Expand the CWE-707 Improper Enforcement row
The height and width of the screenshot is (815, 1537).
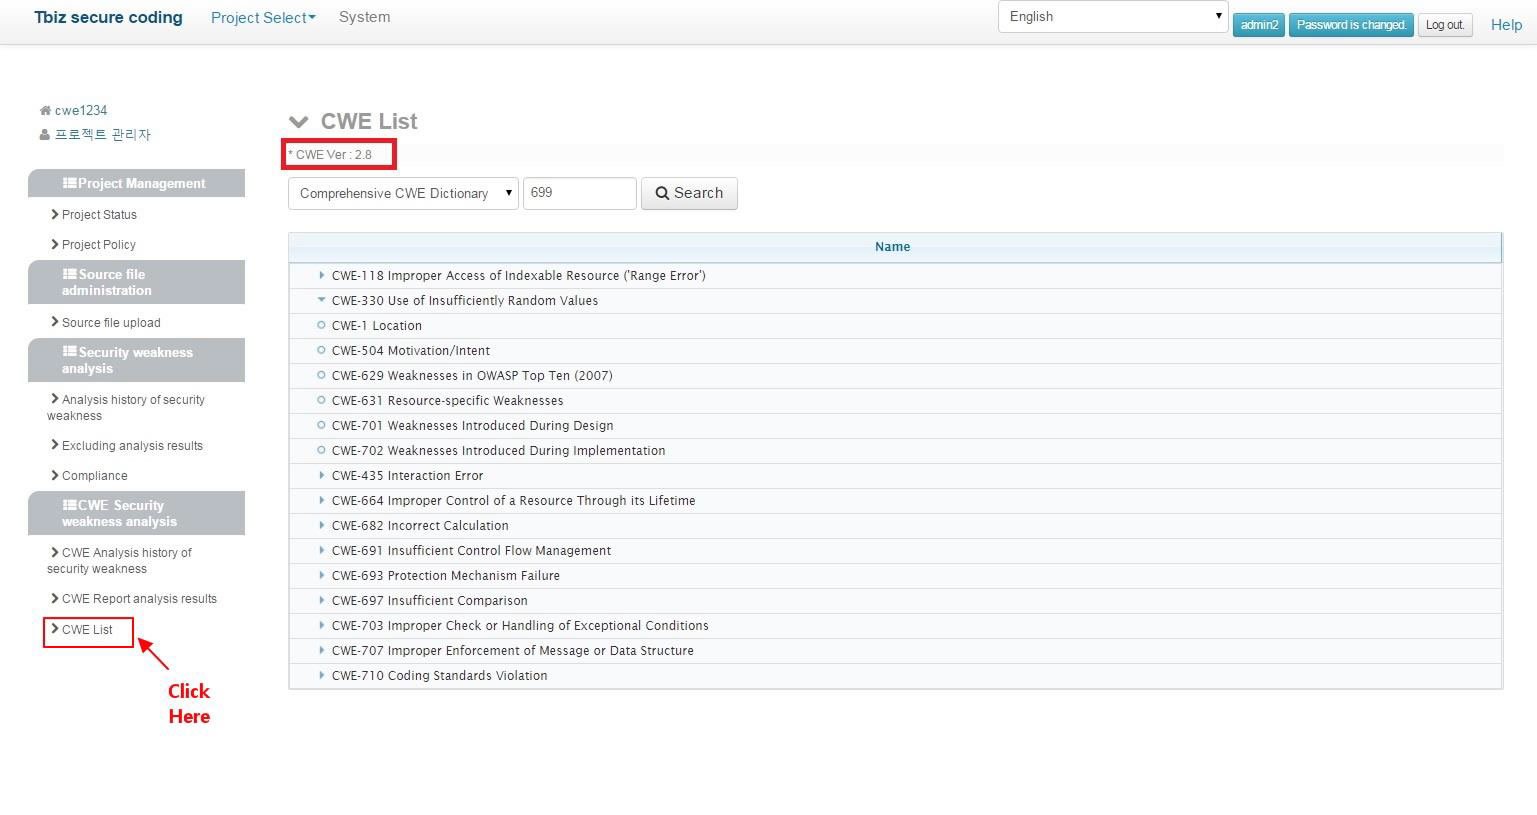point(321,650)
